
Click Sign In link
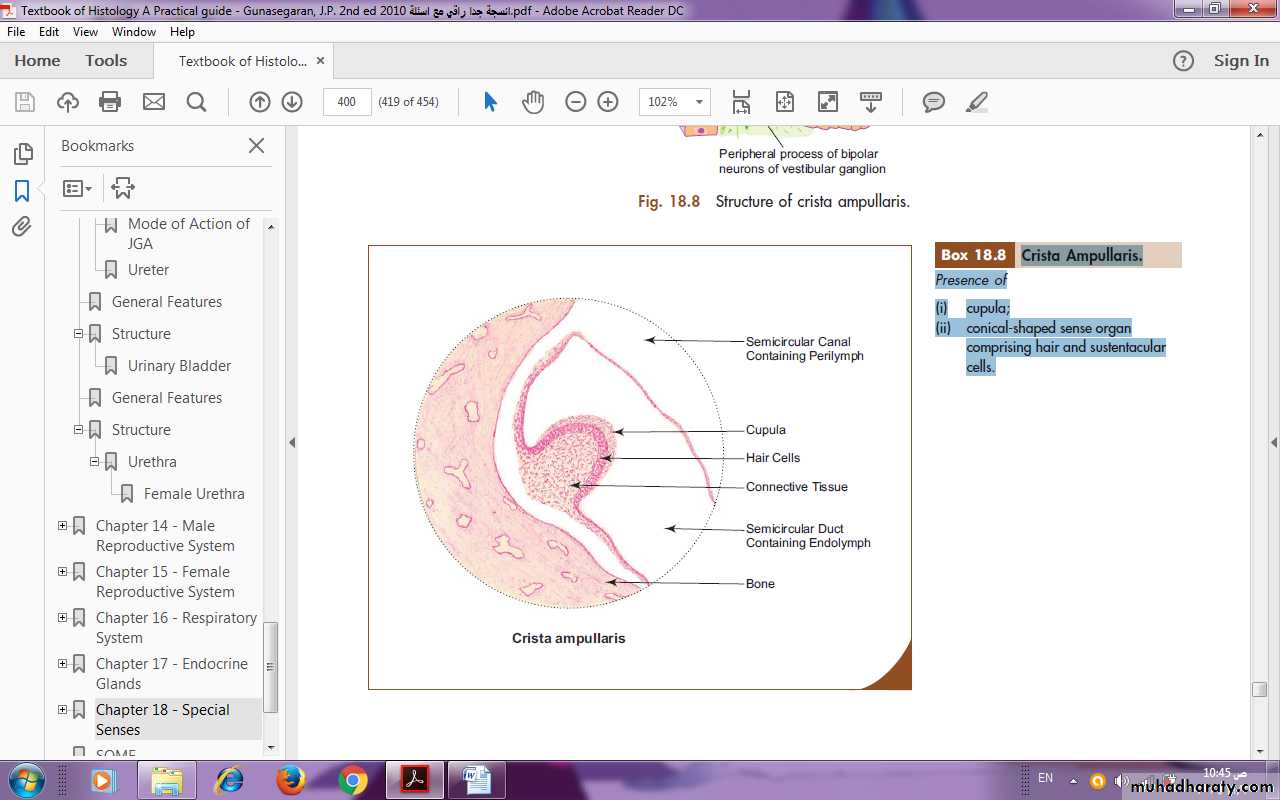[x=1240, y=61]
